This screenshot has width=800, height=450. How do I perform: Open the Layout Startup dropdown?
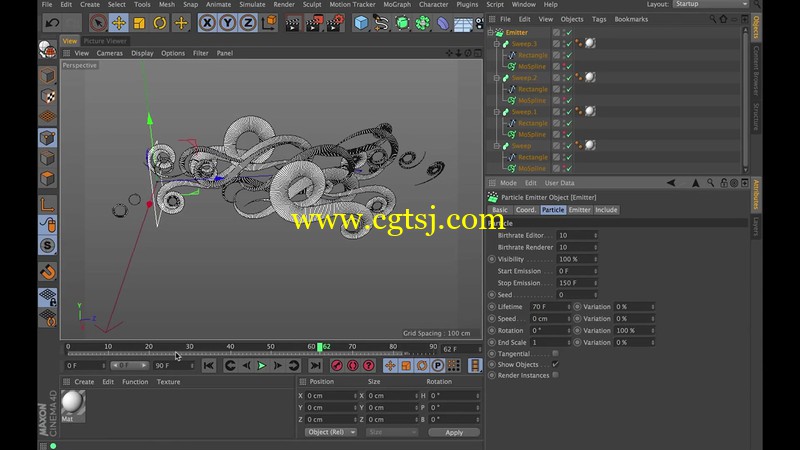pyautogui.click(x=711, y=4)
